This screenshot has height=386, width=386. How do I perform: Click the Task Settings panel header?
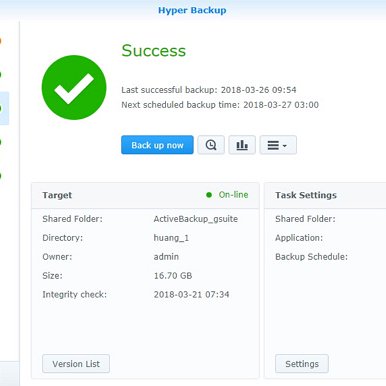[x=325, y=195]
